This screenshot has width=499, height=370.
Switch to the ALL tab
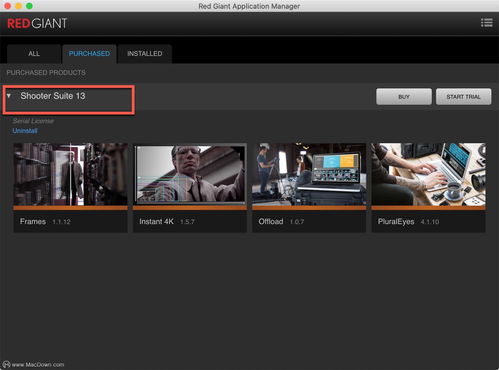pos(34,54)
